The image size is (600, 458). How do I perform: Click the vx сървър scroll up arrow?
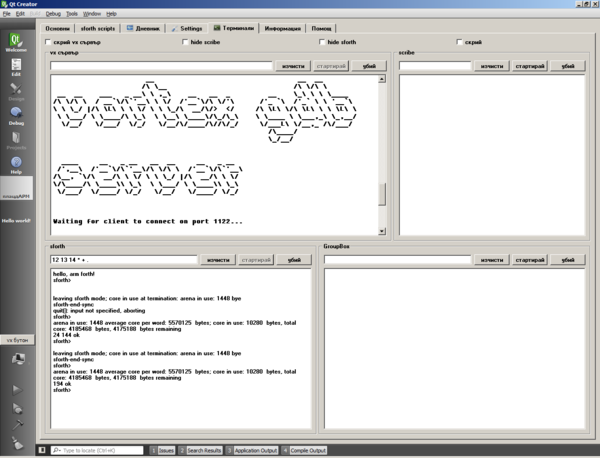[382, 79]
